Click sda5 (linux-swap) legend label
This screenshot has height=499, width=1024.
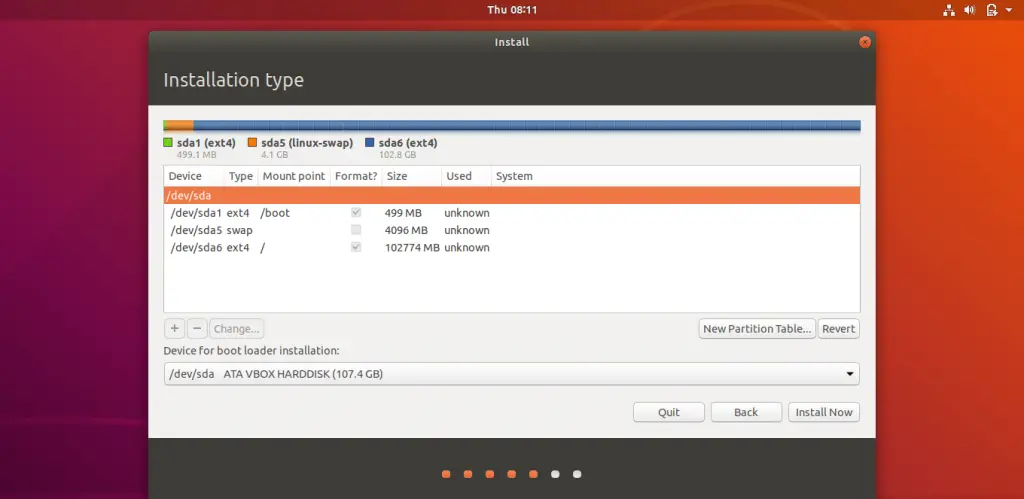[x=307, y=142]
